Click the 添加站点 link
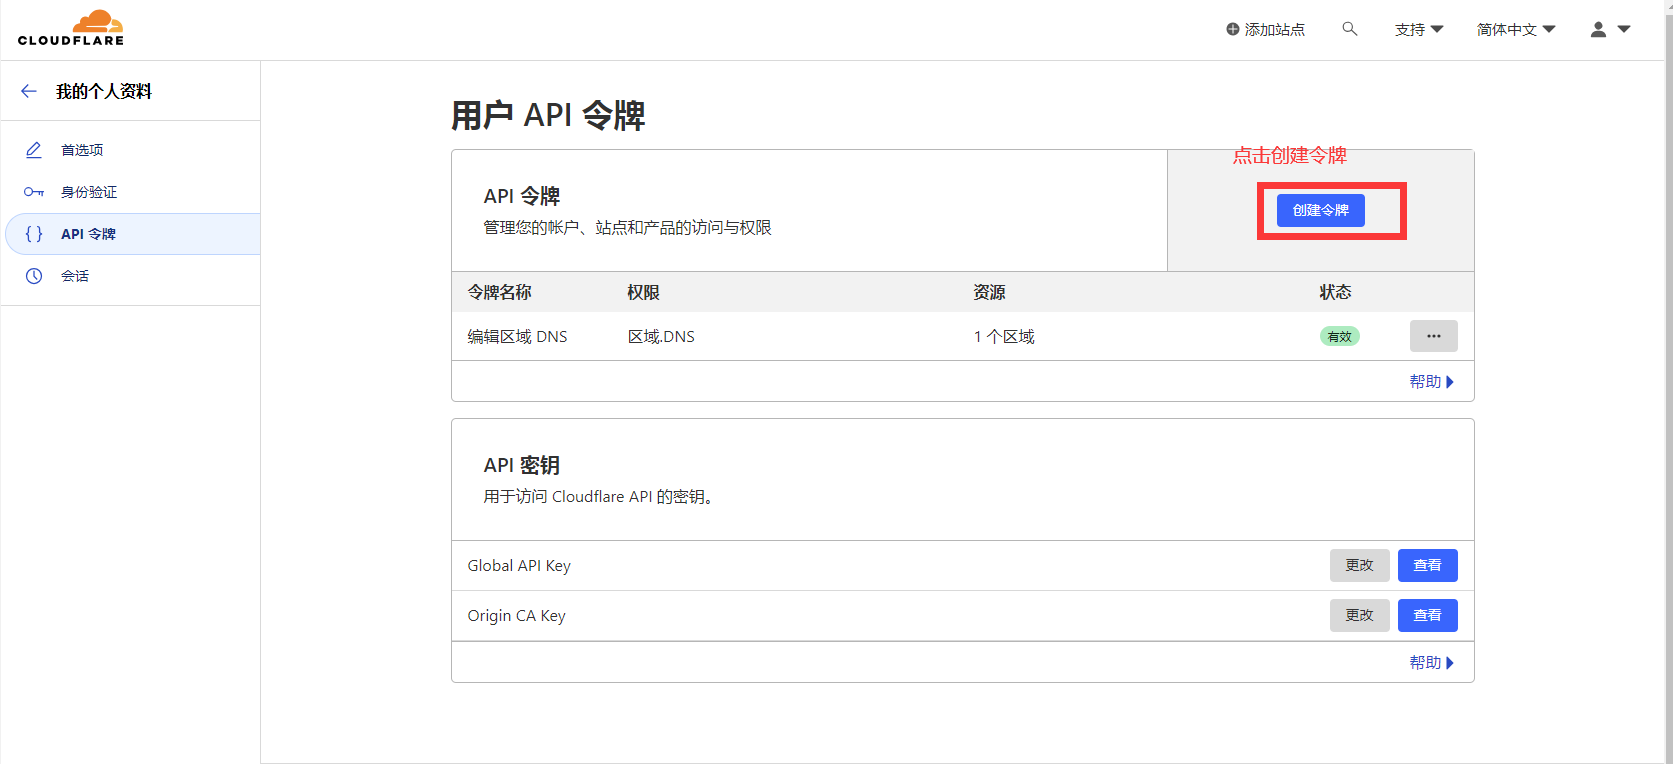1673x764 pixels. pyautogui.click(x=1265, y=29)
